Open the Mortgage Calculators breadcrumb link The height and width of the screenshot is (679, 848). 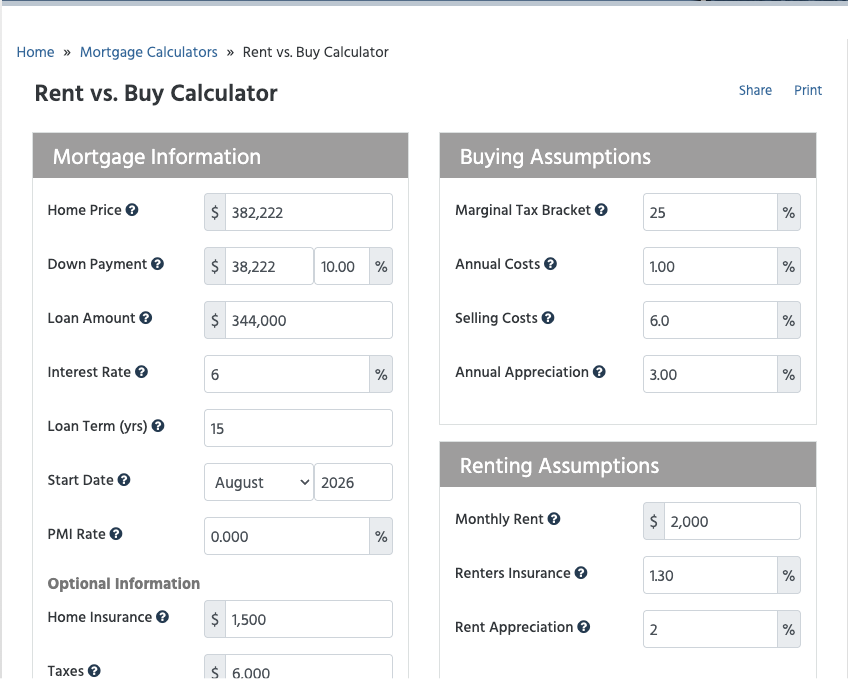149,52
